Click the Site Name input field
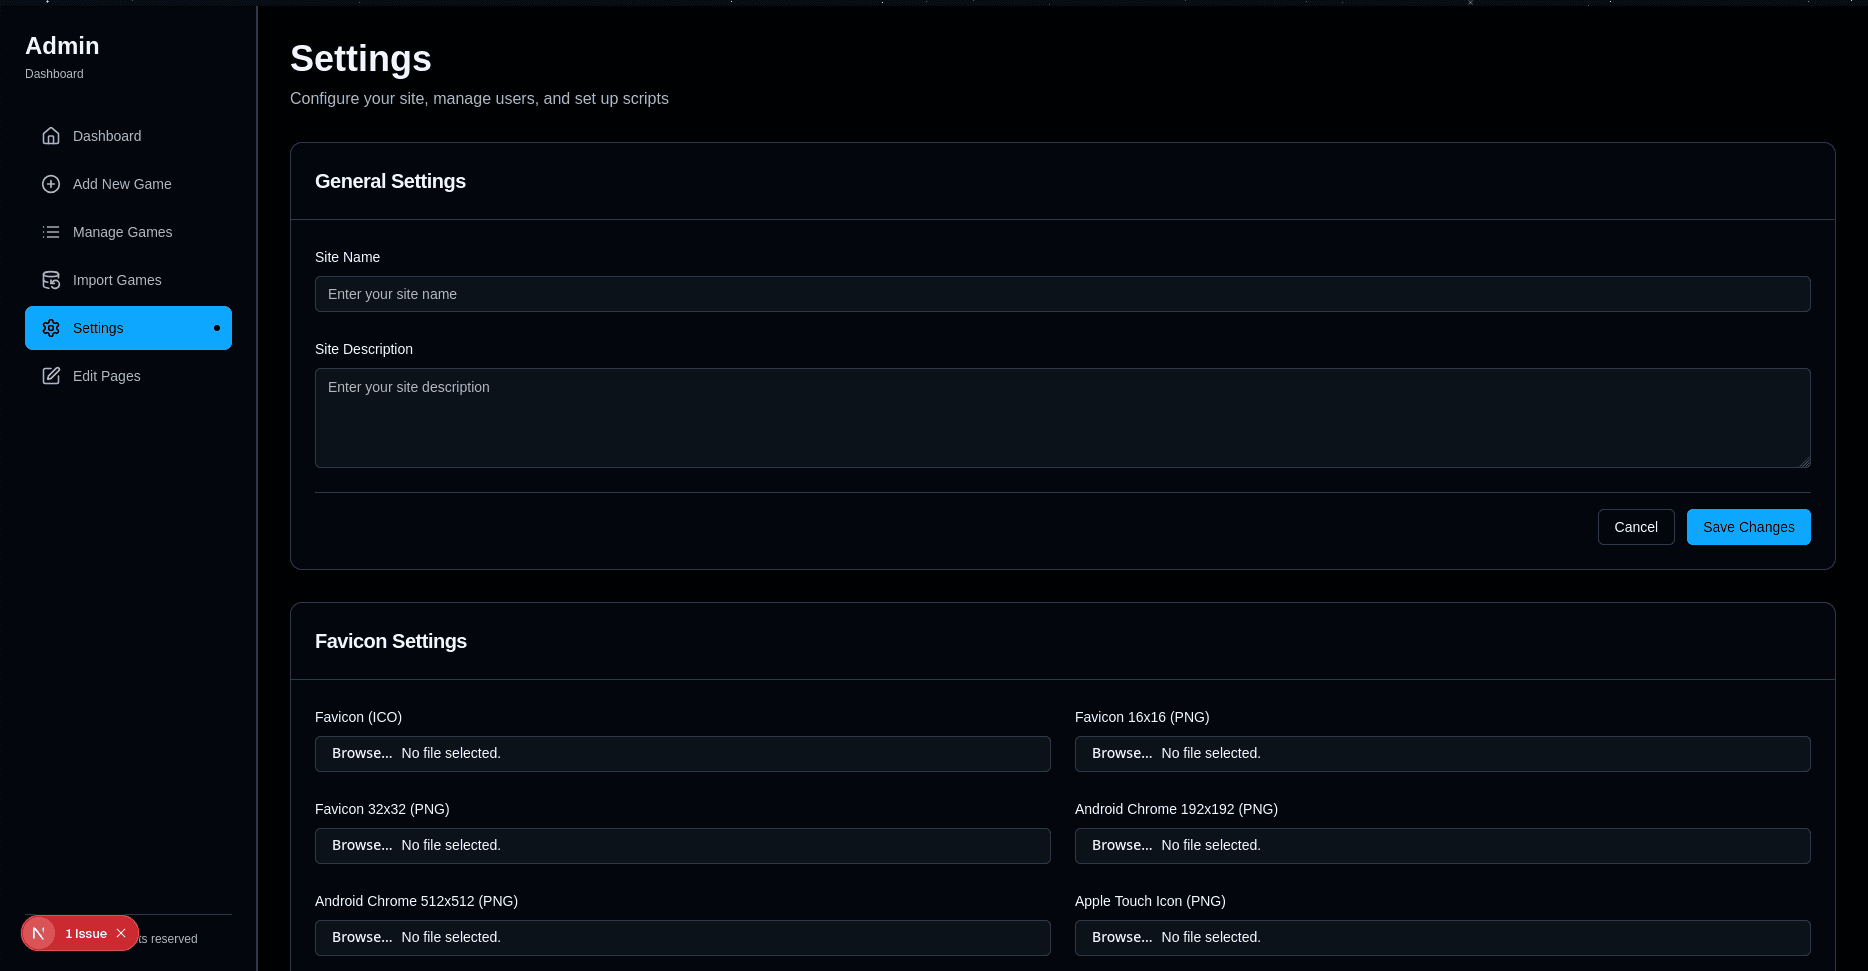 (x=1062, y=294)
